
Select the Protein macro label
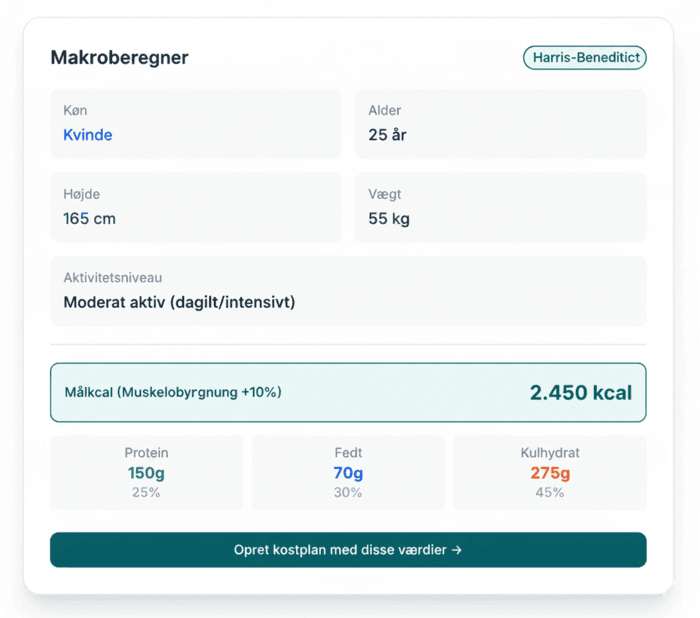point(146,453)
